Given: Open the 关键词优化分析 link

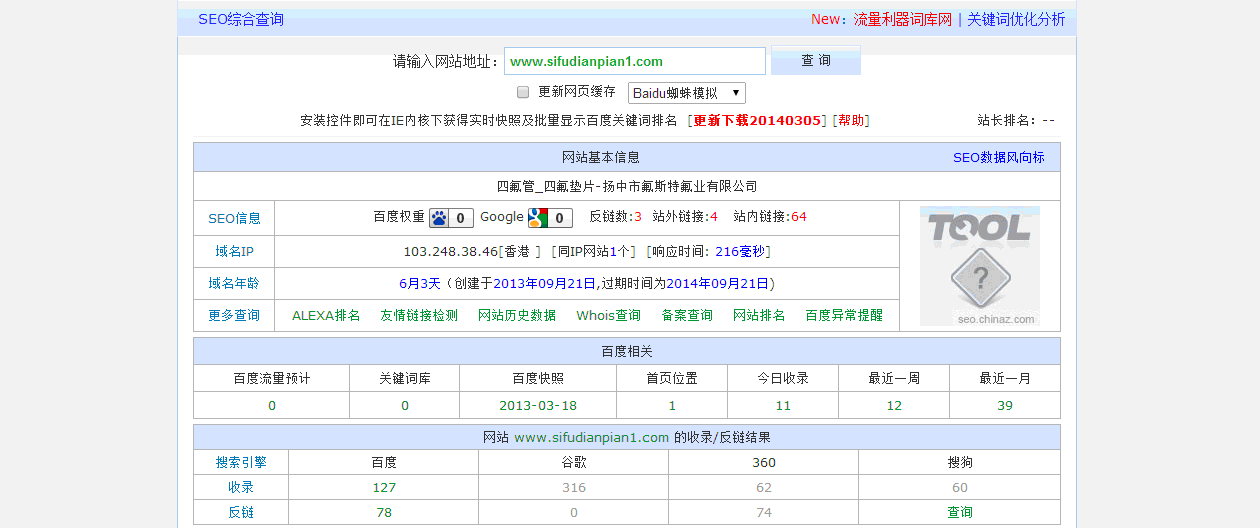Looking at the screenshot, I should click(x=1016, y=19).
